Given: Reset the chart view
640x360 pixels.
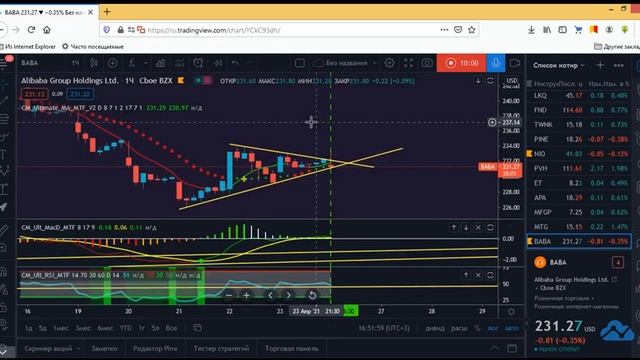Looking at the screenshot, I should [x=312, y=295].
